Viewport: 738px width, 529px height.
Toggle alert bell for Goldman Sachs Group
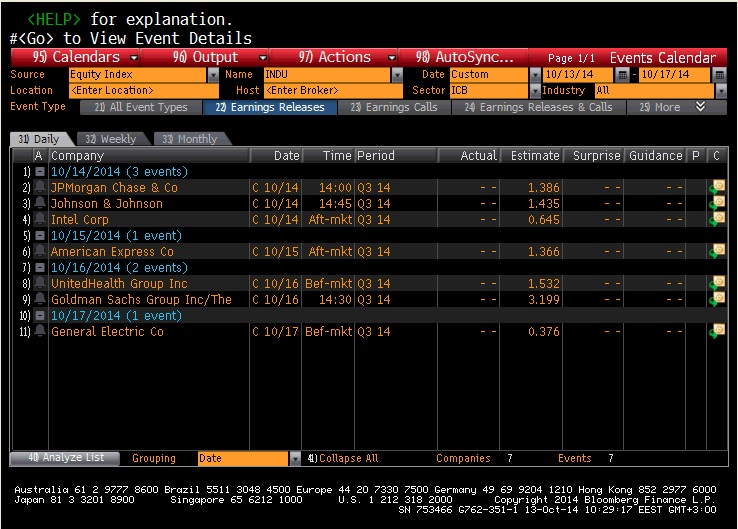click(40, 299)
